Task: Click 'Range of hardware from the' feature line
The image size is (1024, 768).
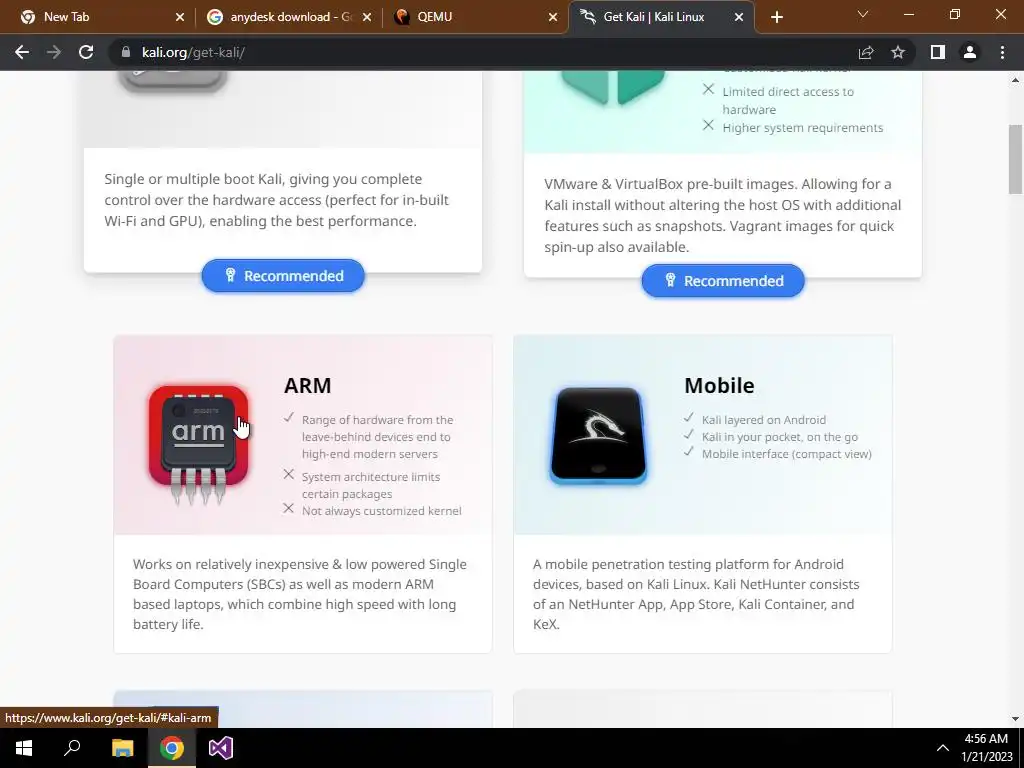Action: pos(377,420)
